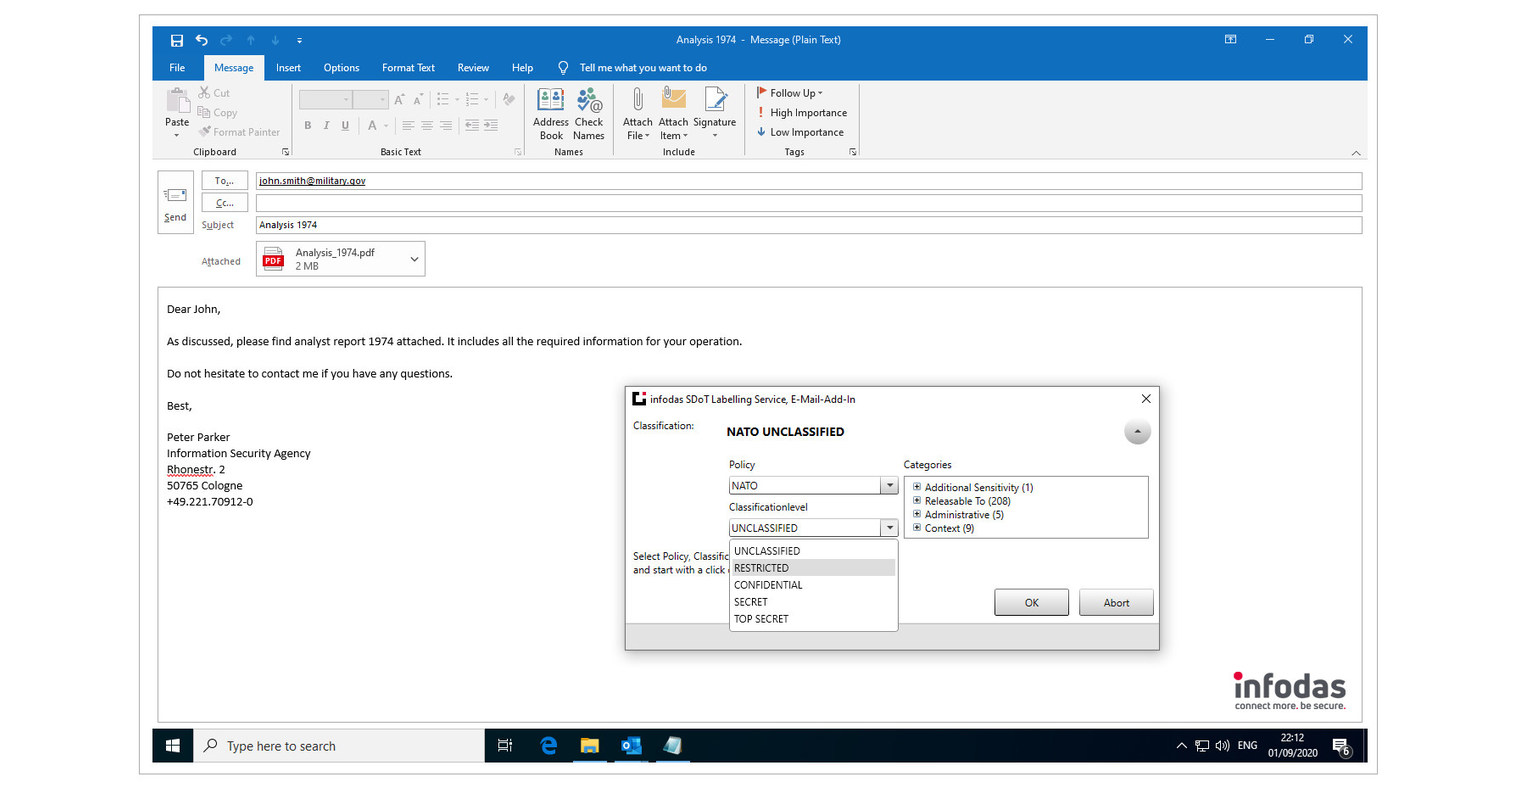Toggle Low Importance tag
This screenshot has width=1526, height=799.
(800, 132)
